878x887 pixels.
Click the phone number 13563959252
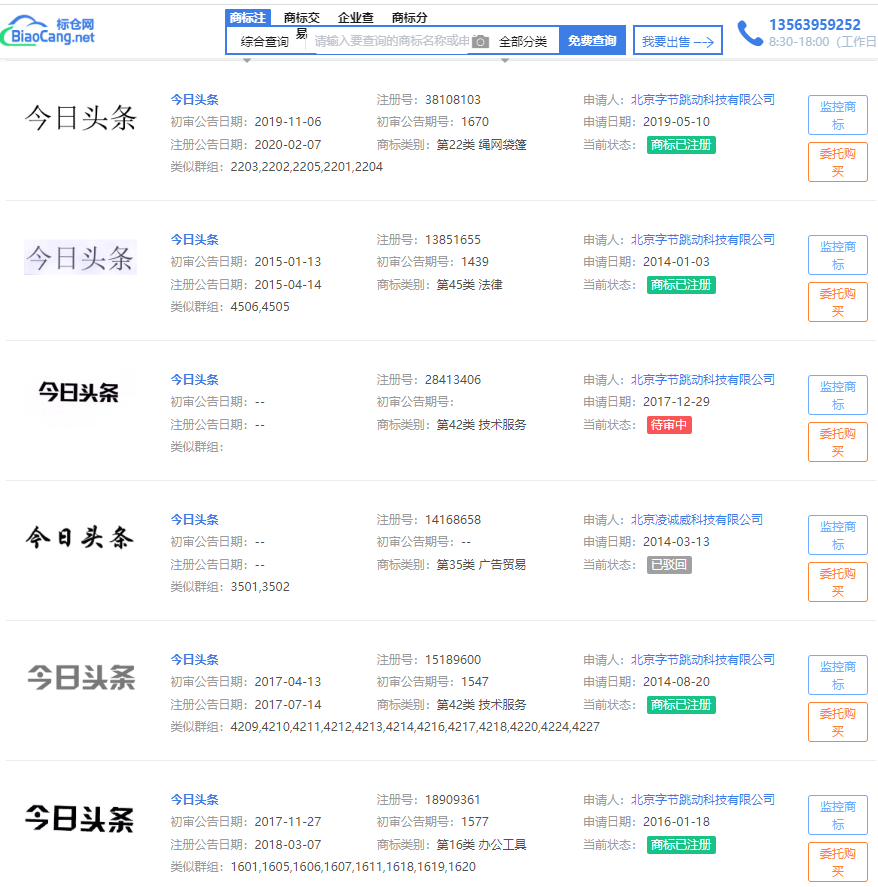(815, 25)
